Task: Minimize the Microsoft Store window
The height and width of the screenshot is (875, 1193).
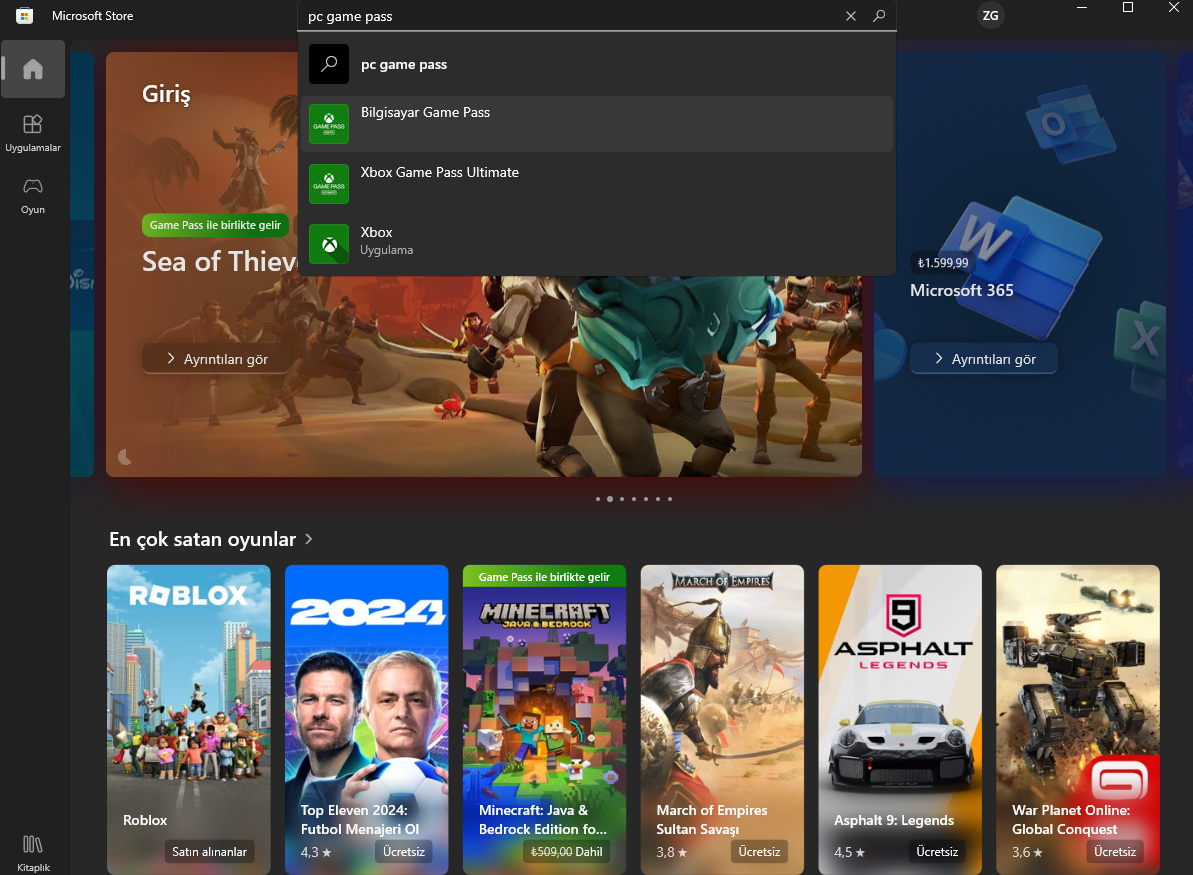Action: click(x=1082, y=8)
